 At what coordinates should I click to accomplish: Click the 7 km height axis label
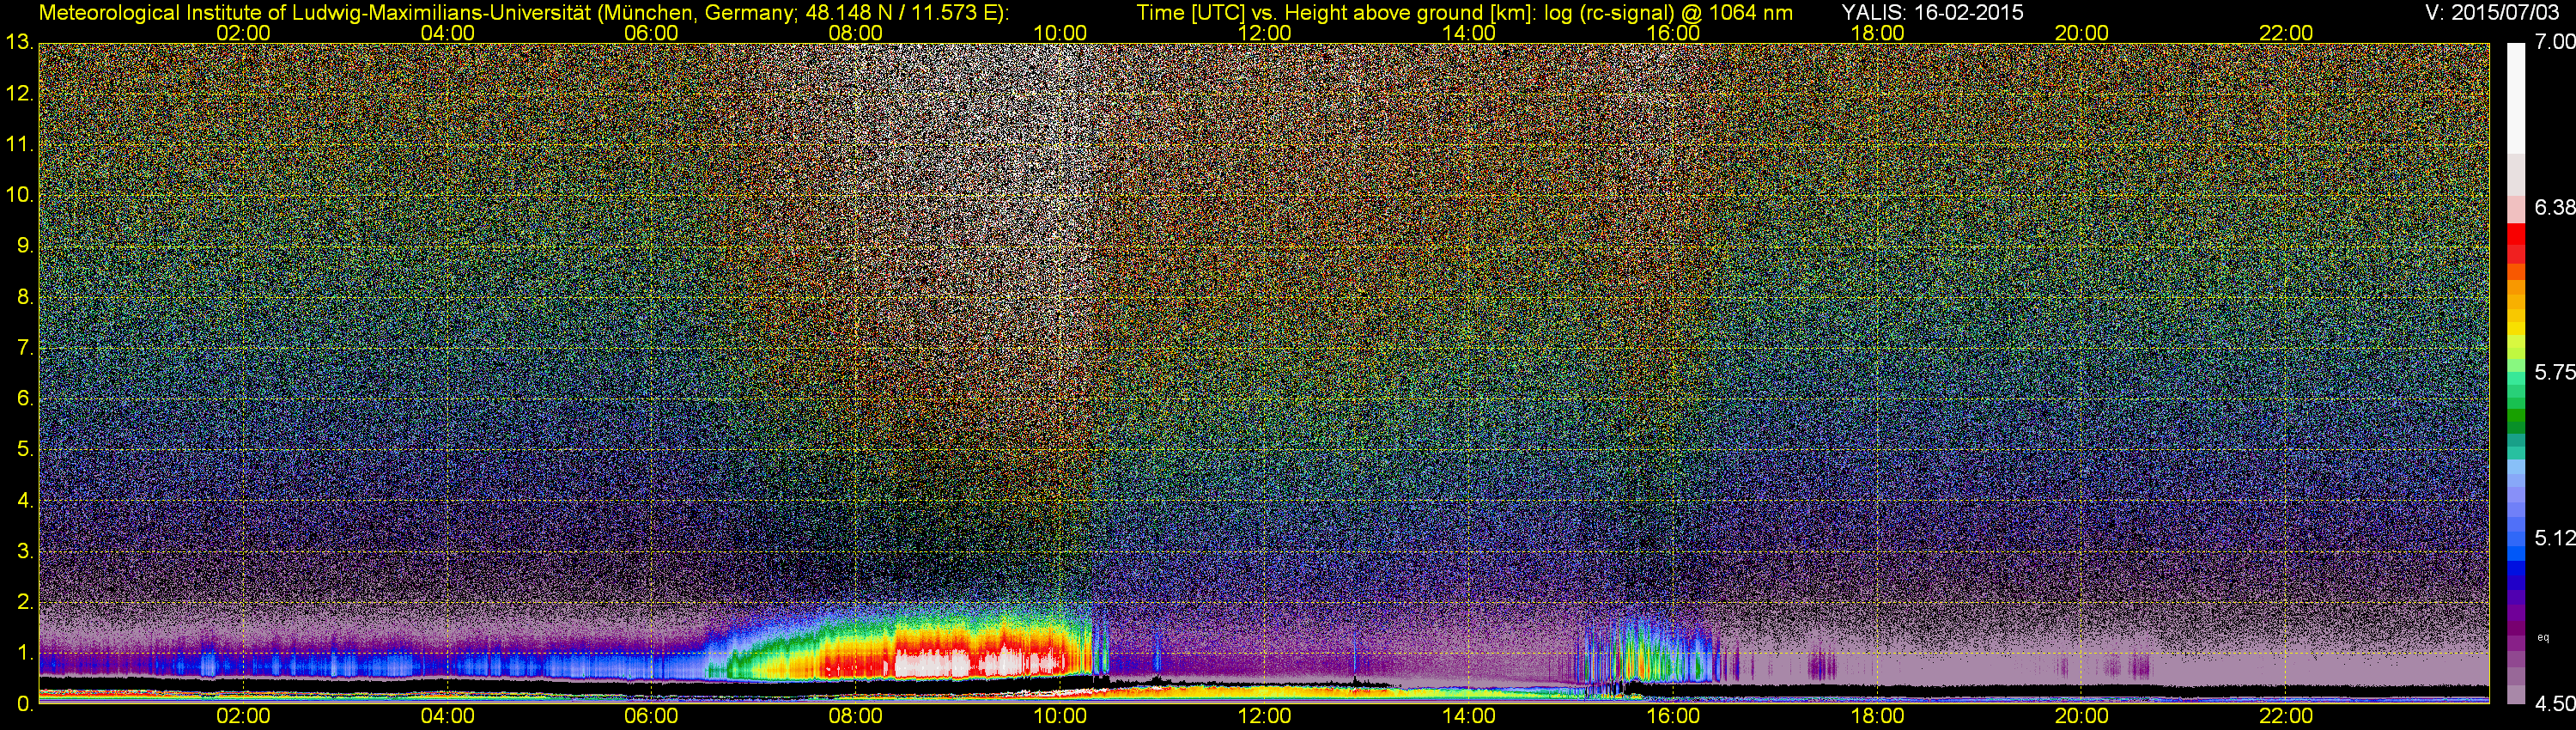[25, 348]
